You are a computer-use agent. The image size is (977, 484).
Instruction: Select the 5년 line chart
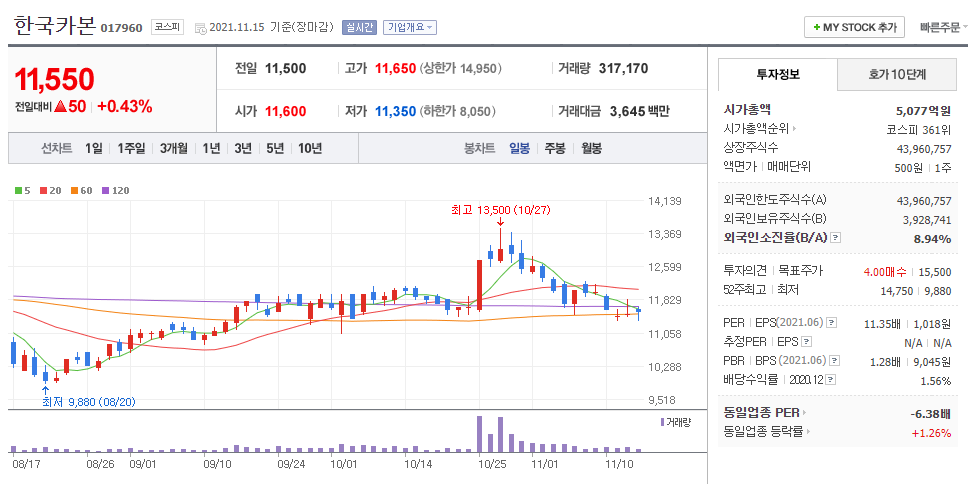click(x=275, y=149)
